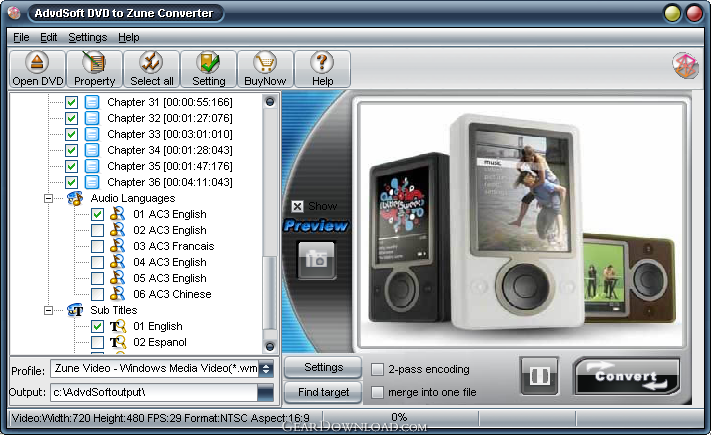Check the 03 AC3 Francais checkbox
Viewport: 711px width, 435px height.
[97, 246]
